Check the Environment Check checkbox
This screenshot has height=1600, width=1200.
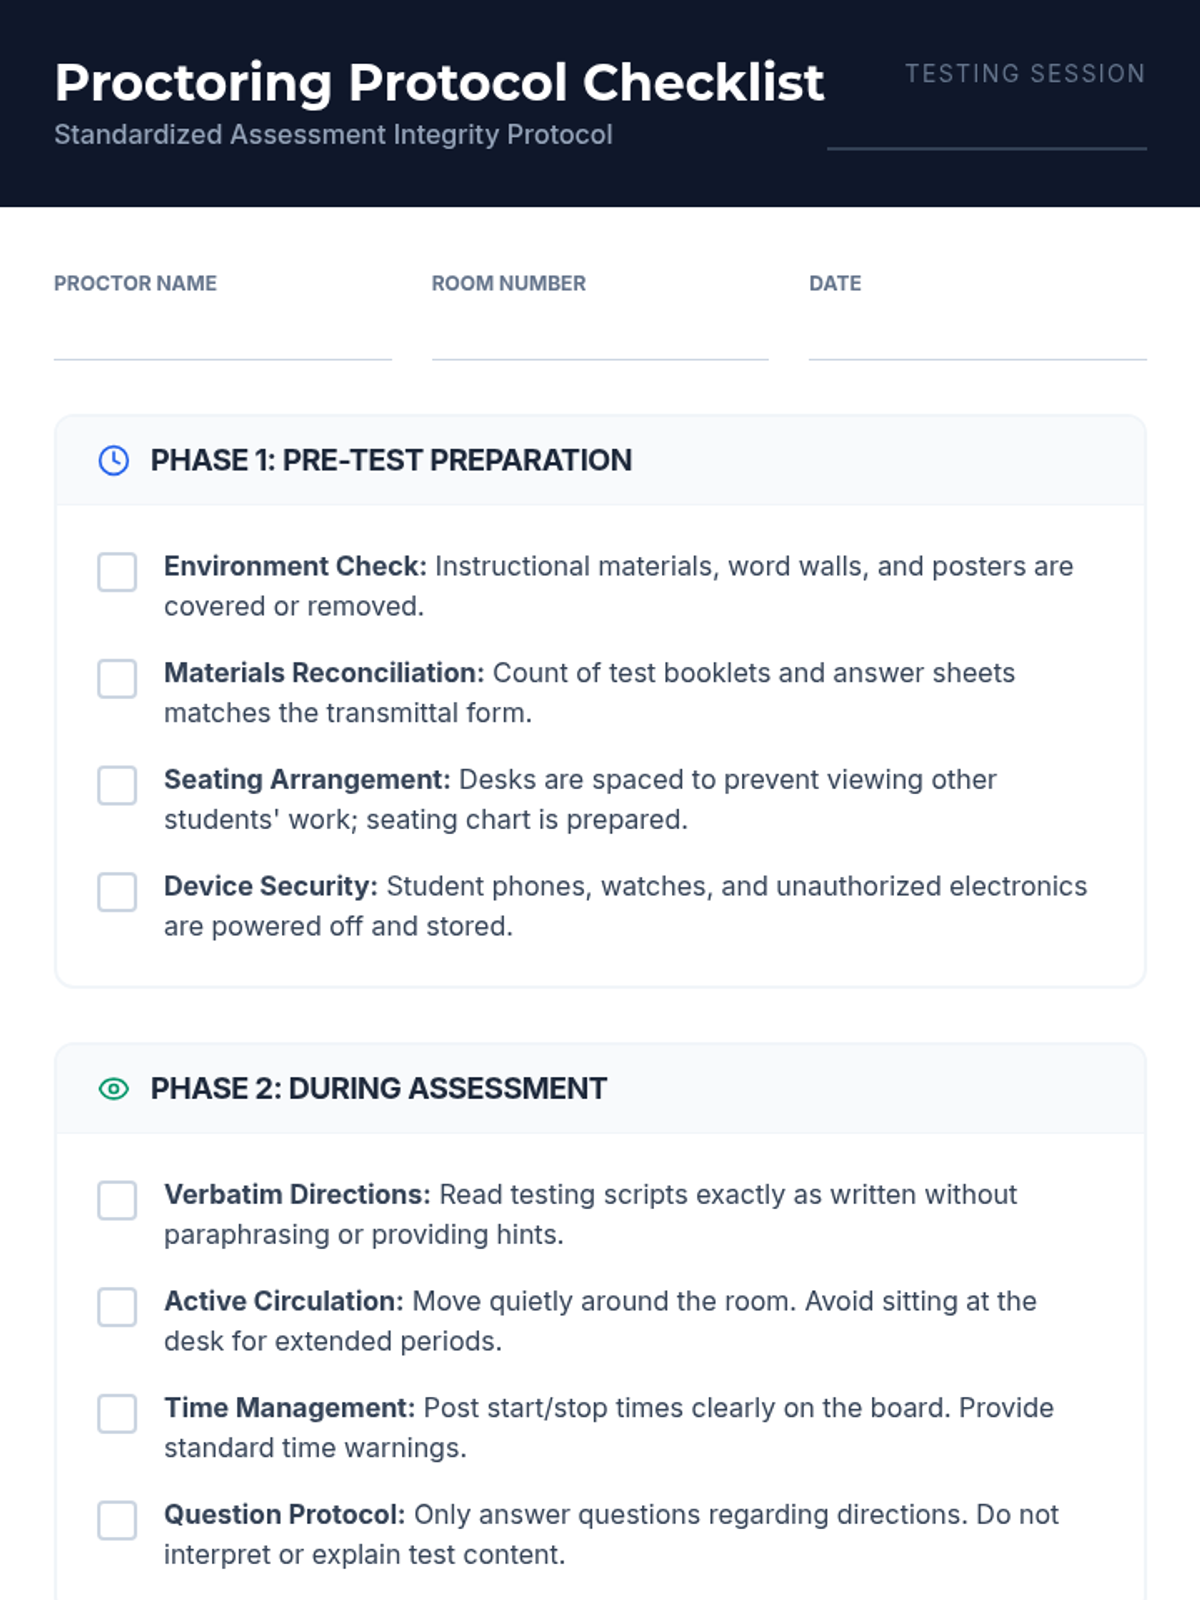[x=117, y=572]
